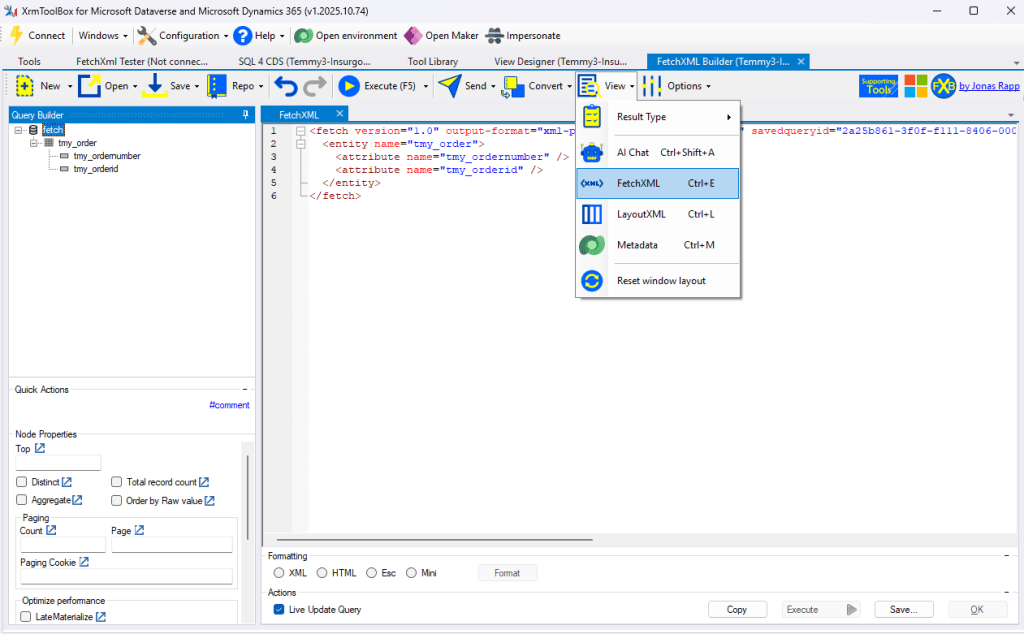Open the Execute dropdown arrow

(x=426, y=86)
